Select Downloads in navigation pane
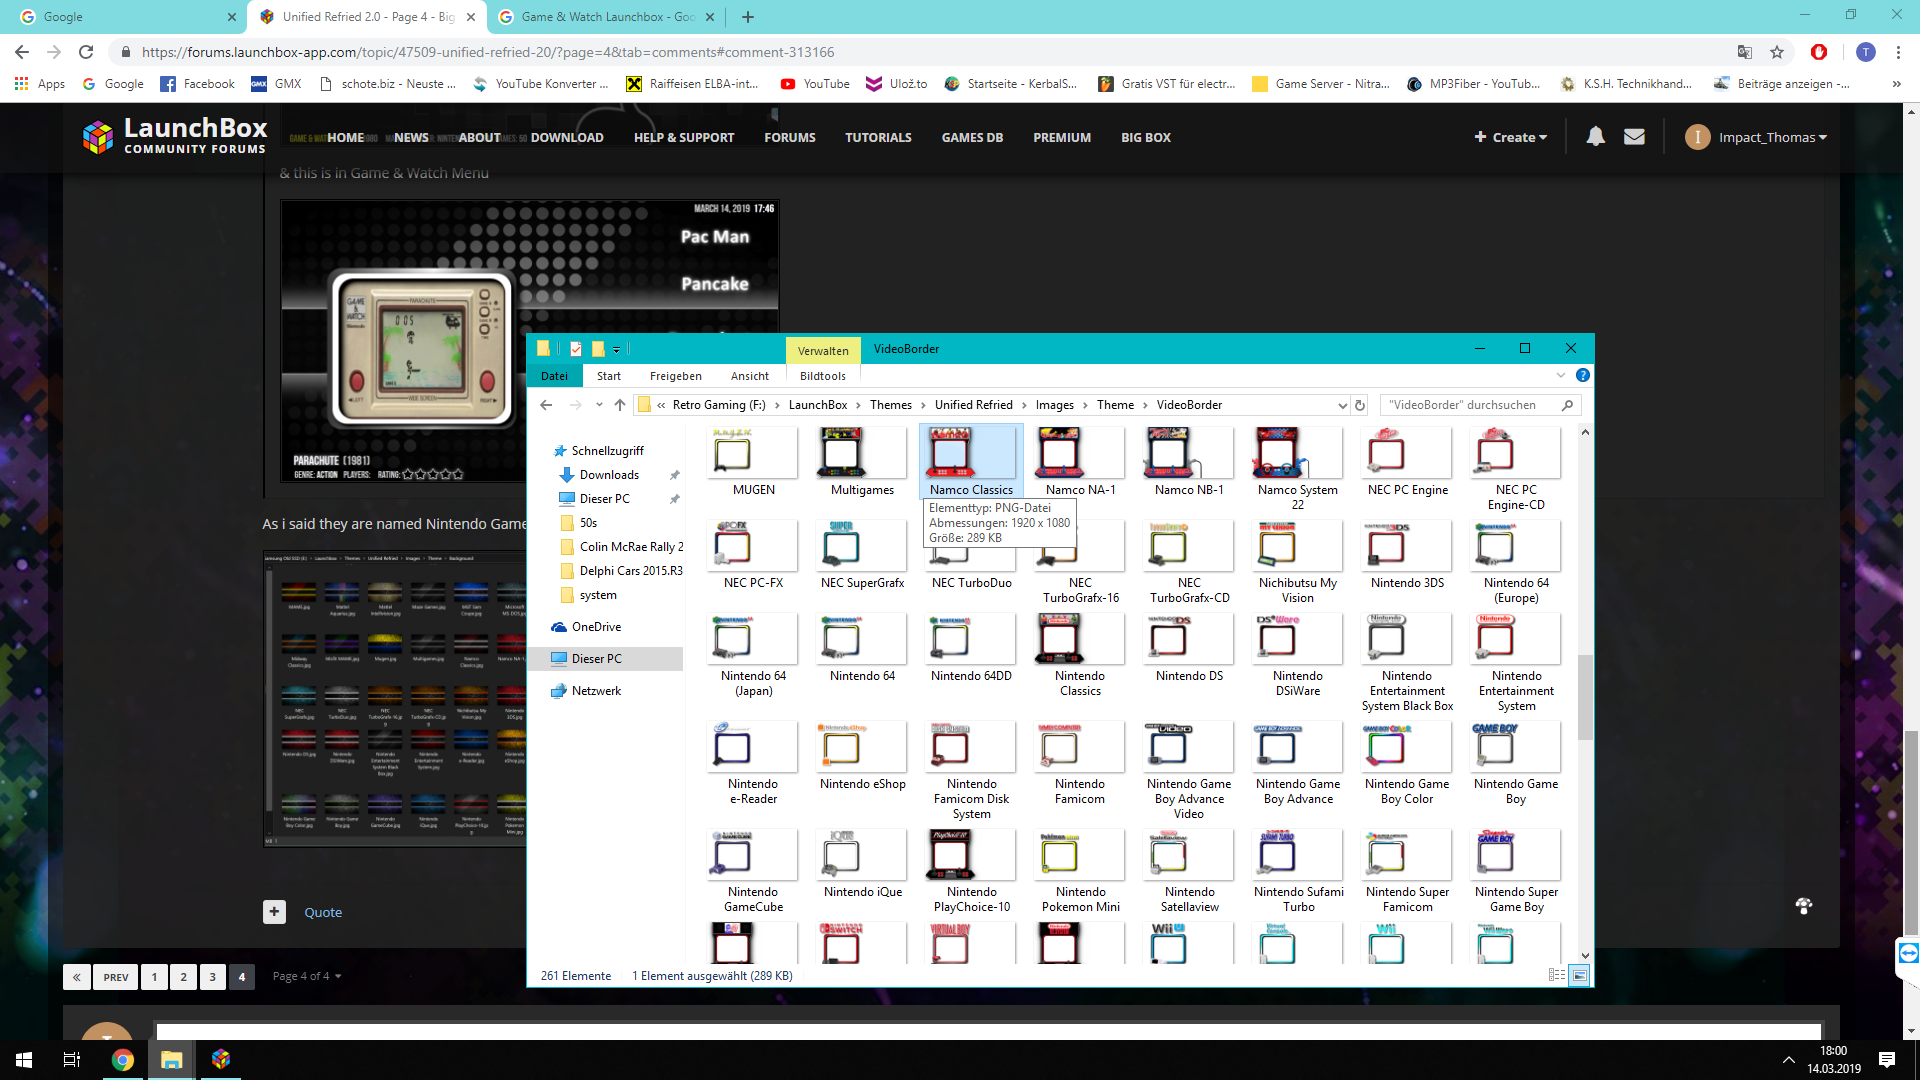The height and width of the screenshot is (1080, 1920). coord(609,475)
